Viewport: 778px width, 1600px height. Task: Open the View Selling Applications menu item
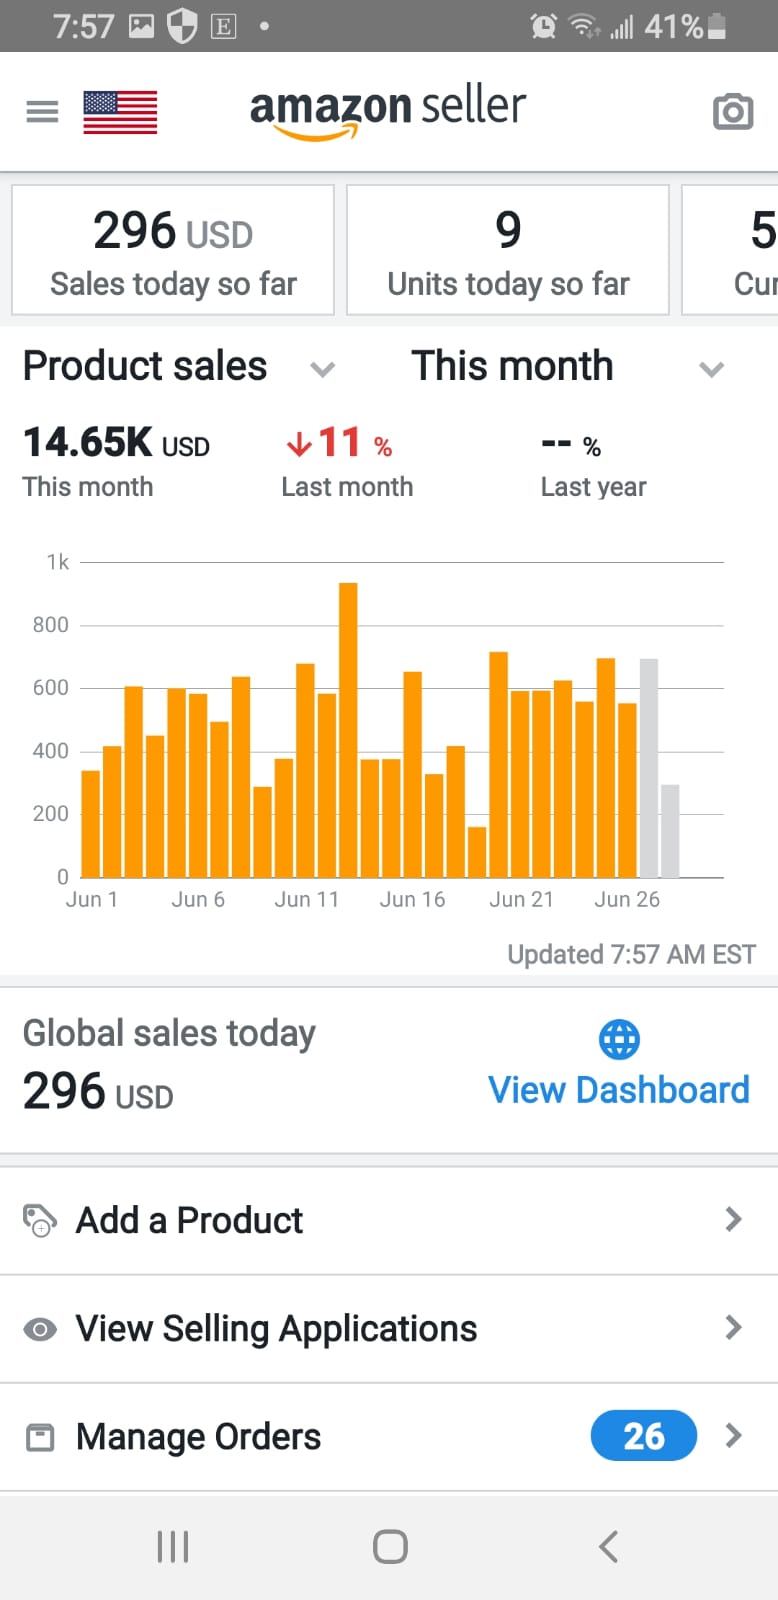pyautogui.click(x=277, y=1329)
